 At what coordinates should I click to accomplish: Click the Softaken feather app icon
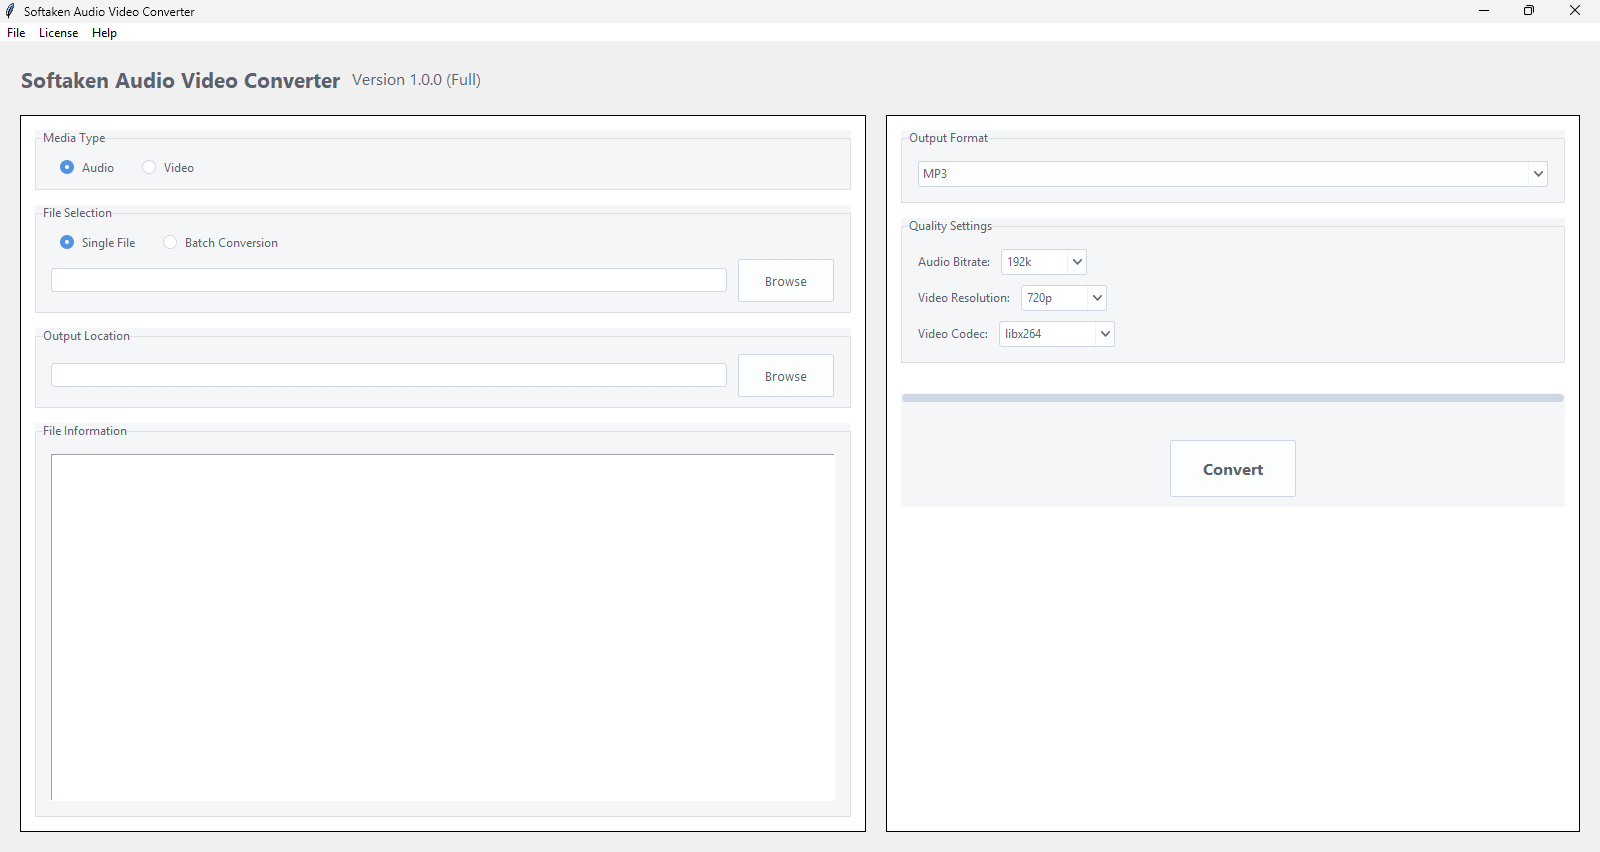tap(10, 11)
